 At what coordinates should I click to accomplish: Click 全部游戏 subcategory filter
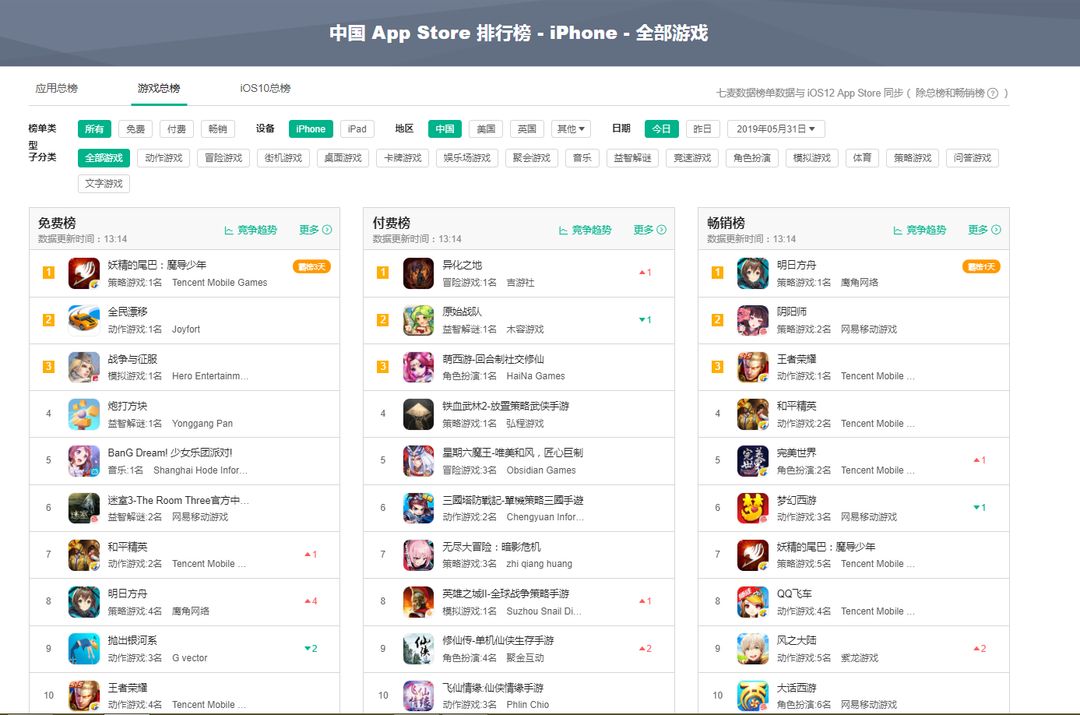coord(104,158)
